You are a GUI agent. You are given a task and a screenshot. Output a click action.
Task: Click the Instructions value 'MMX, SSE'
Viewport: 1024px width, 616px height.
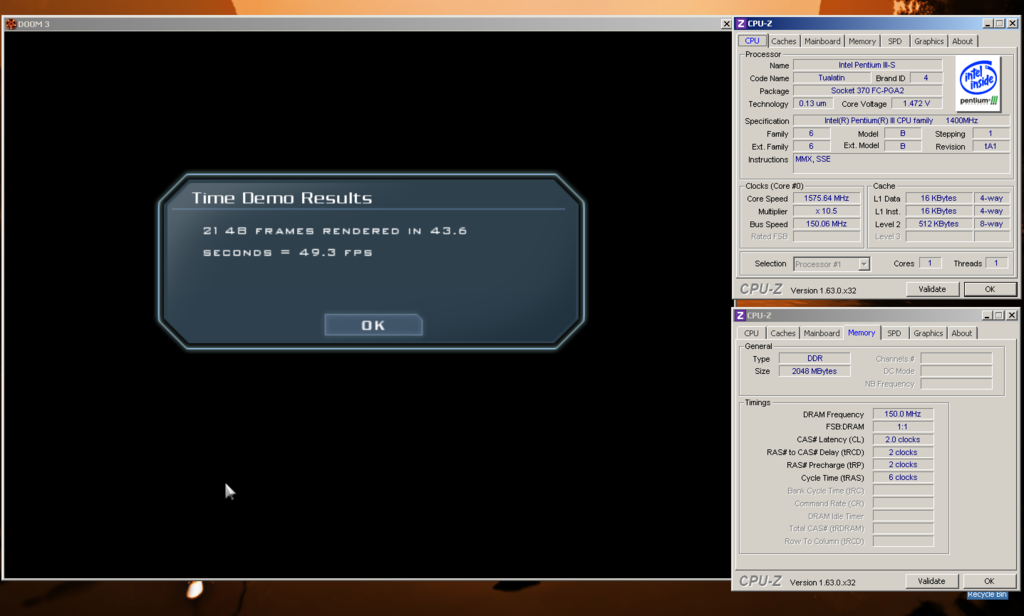tap(901, 164)
